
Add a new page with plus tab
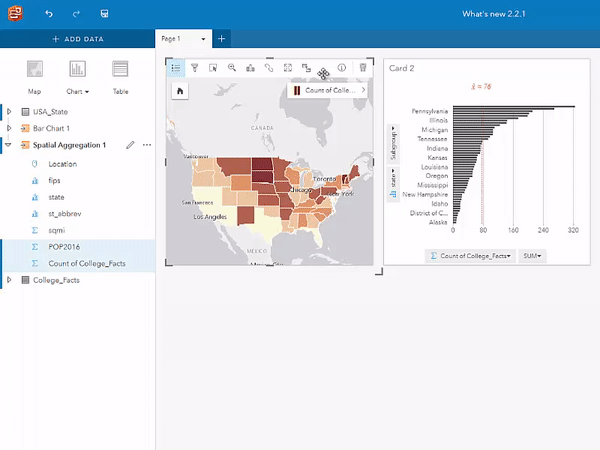[x=221, y=39]
